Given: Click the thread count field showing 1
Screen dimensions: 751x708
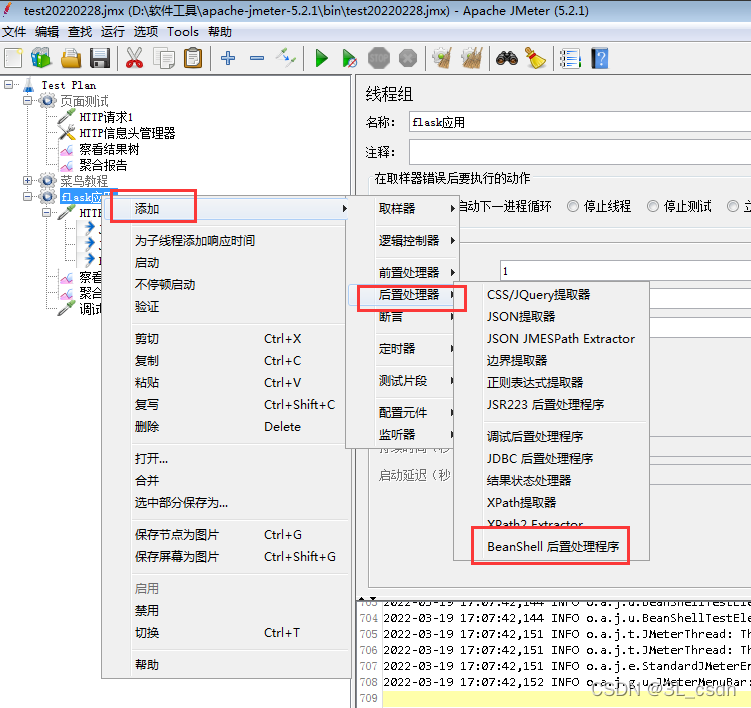Looking at the screenshot, I should click(x=626, y=271).
